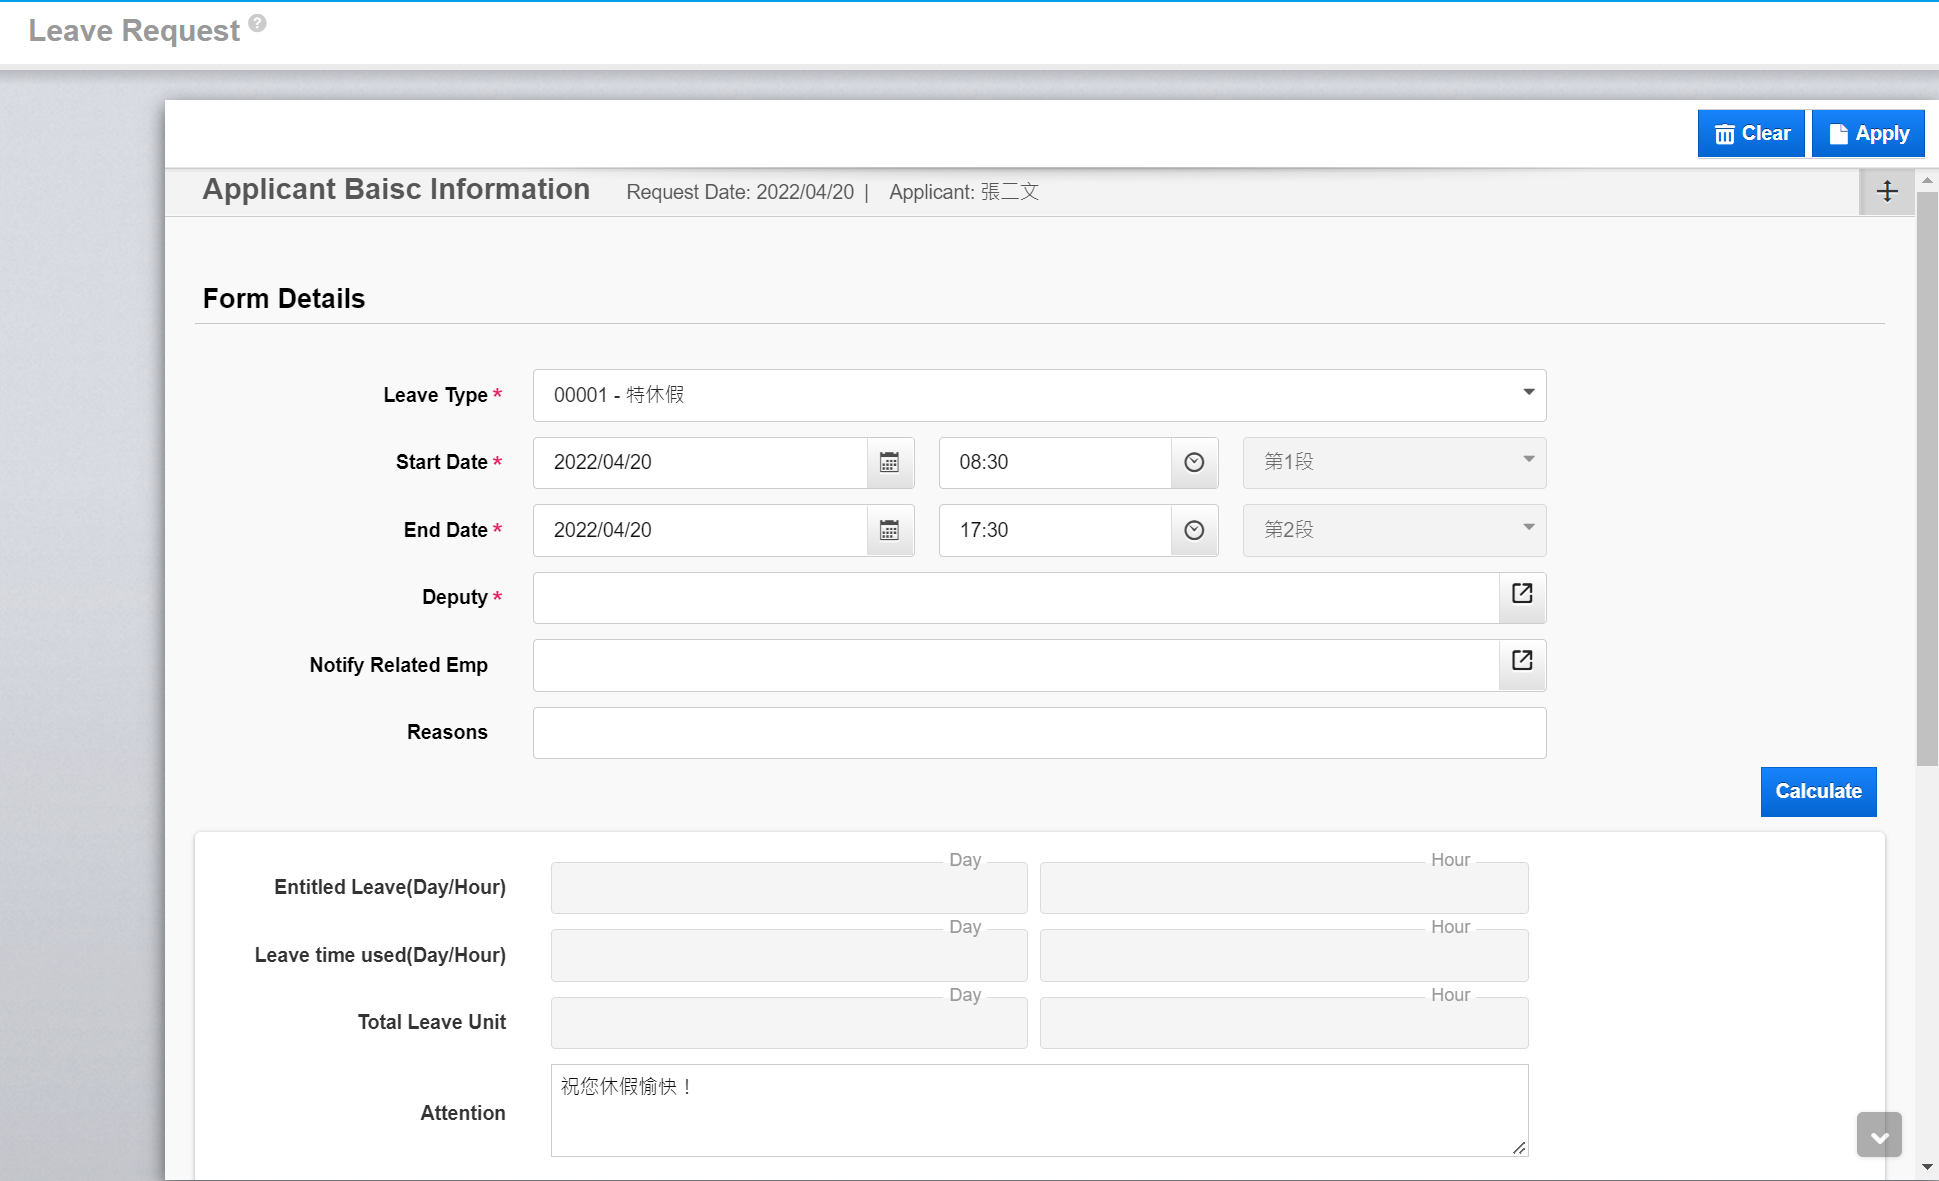Image resolution: width=1939 pixels, height=1181 pixels.
Task: Click into the Deputy input field
Action: (1015, 598)
